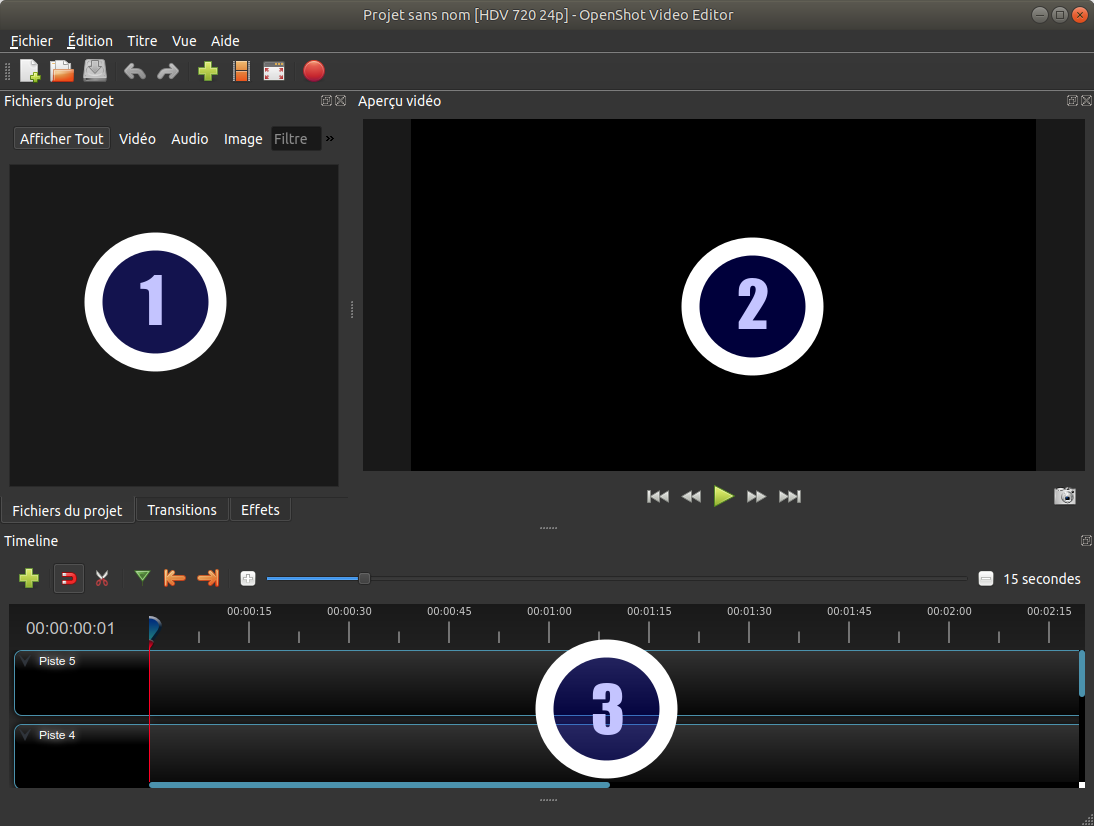Open the Fichier menu
This screenshot has width=1094, height=826.
[x=31, y=41]
